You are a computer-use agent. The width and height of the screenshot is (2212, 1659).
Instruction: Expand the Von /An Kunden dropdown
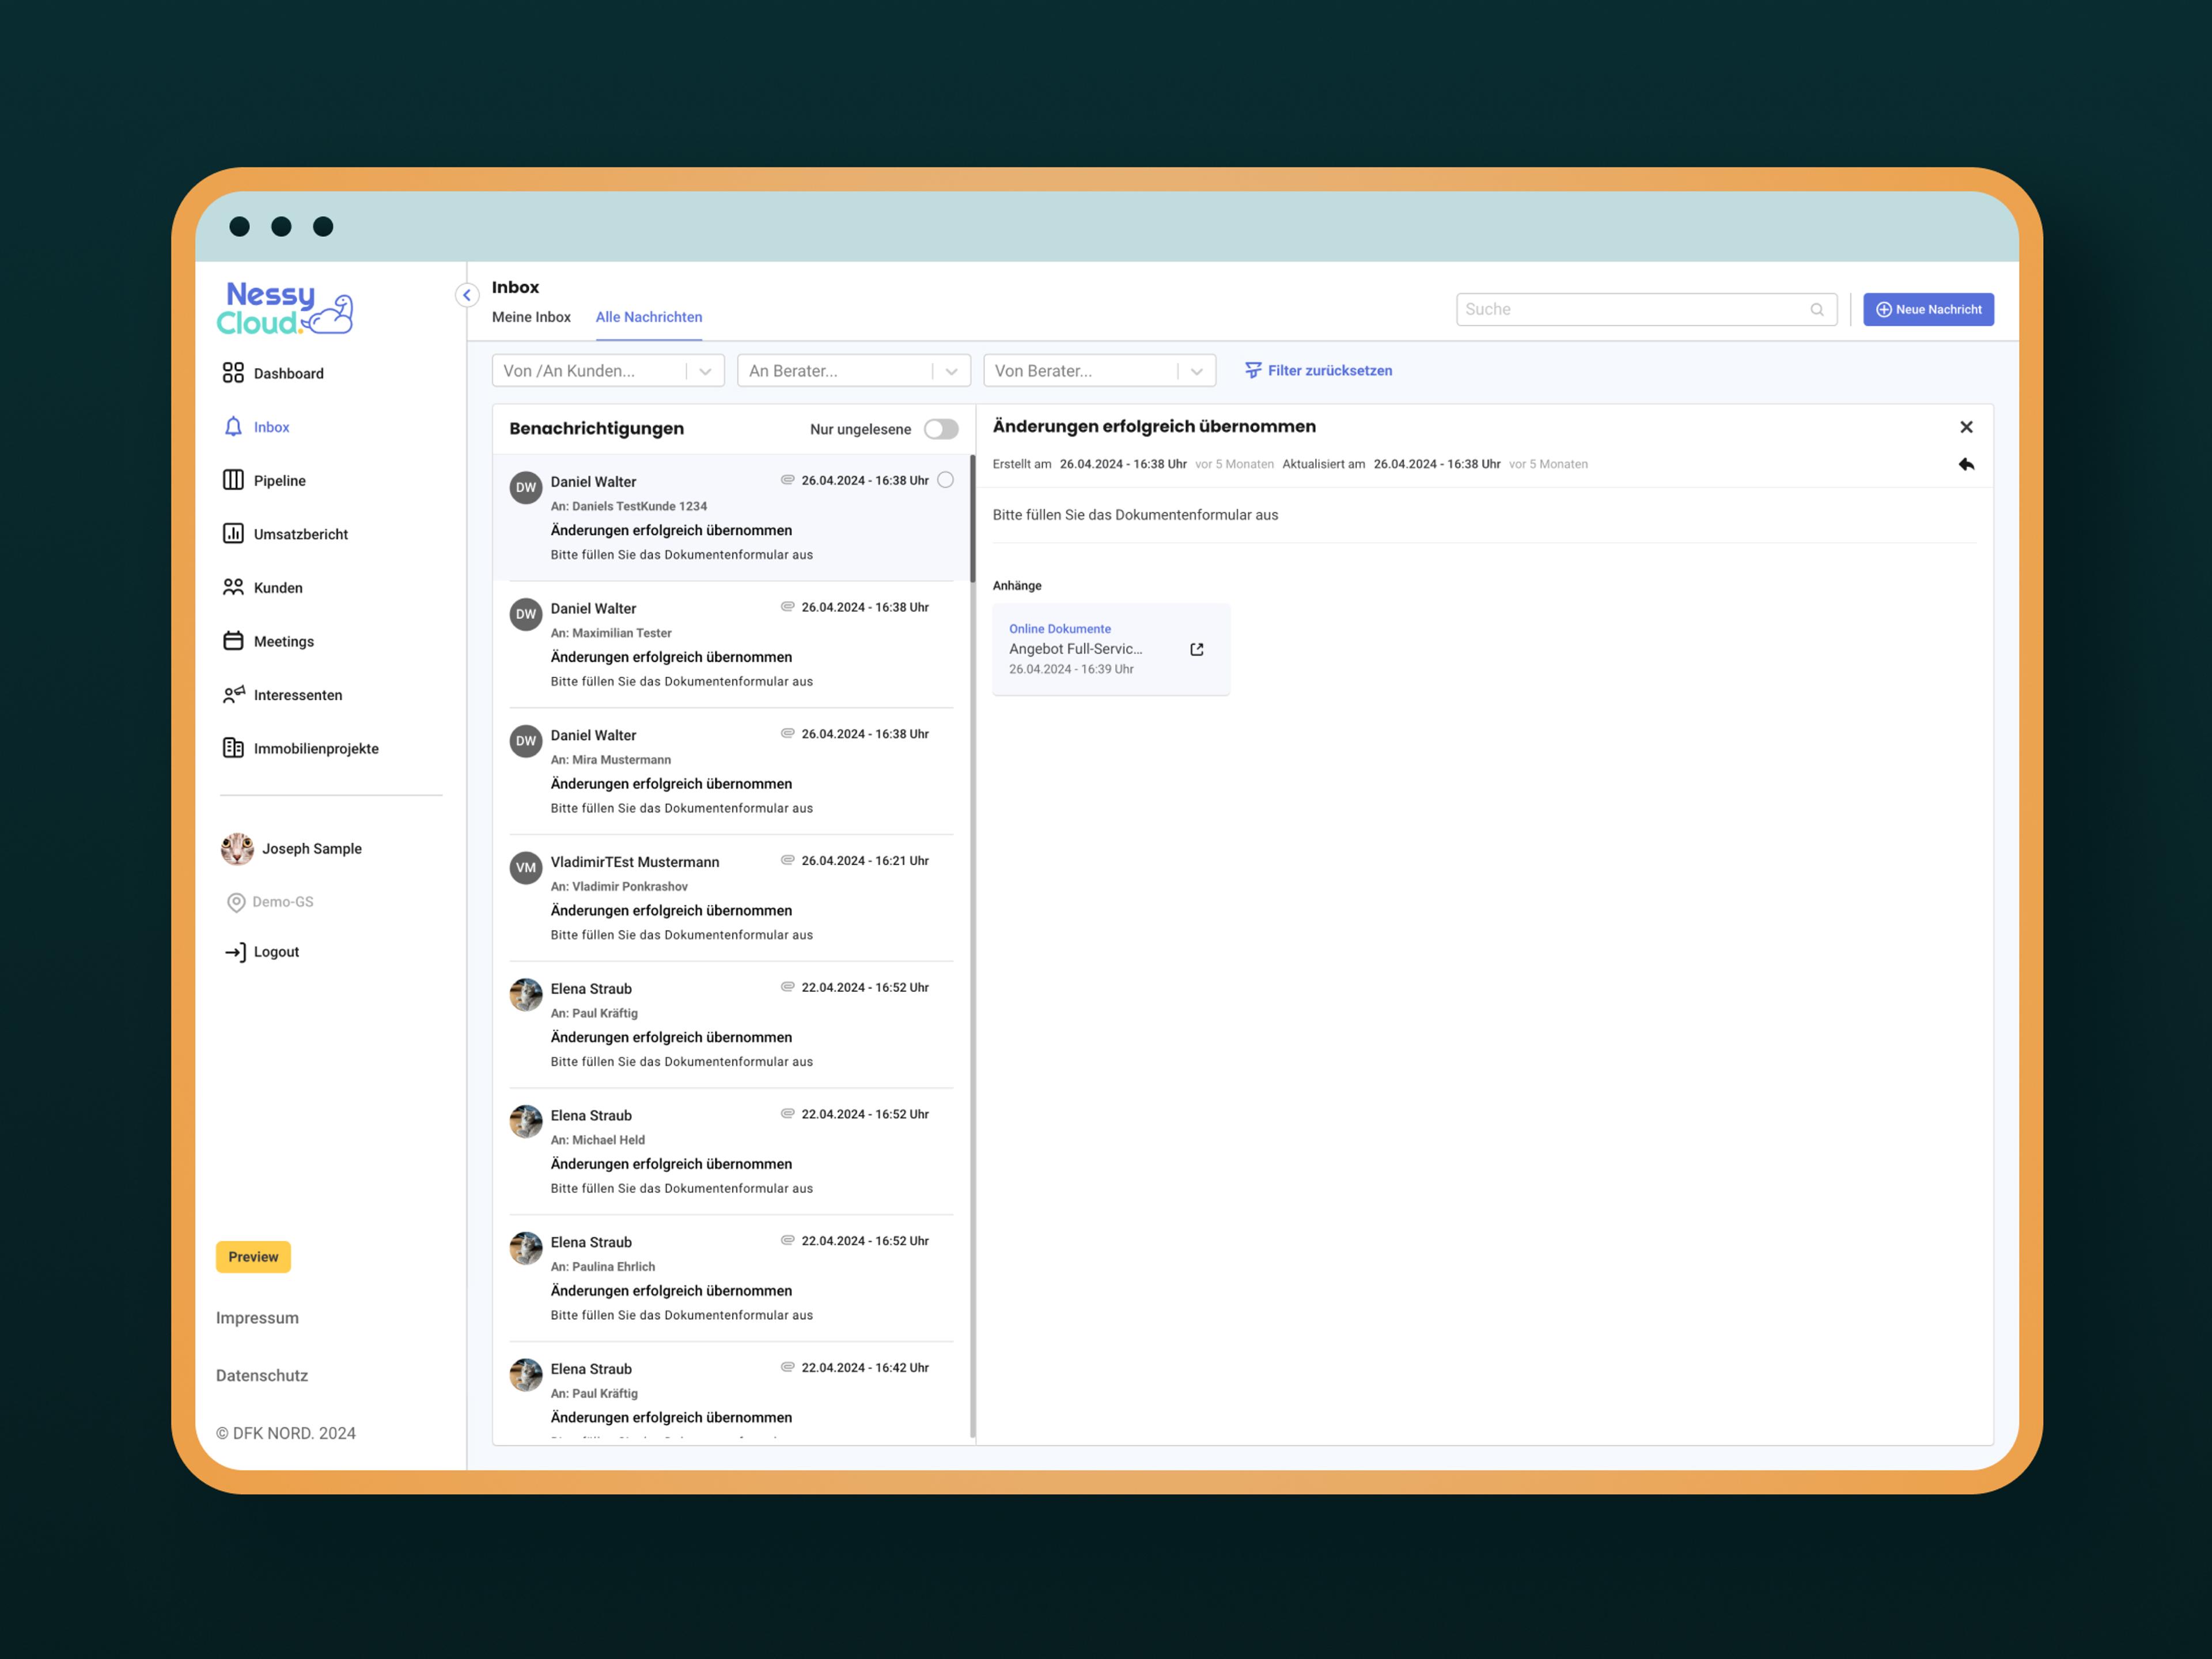coord(705,371)
